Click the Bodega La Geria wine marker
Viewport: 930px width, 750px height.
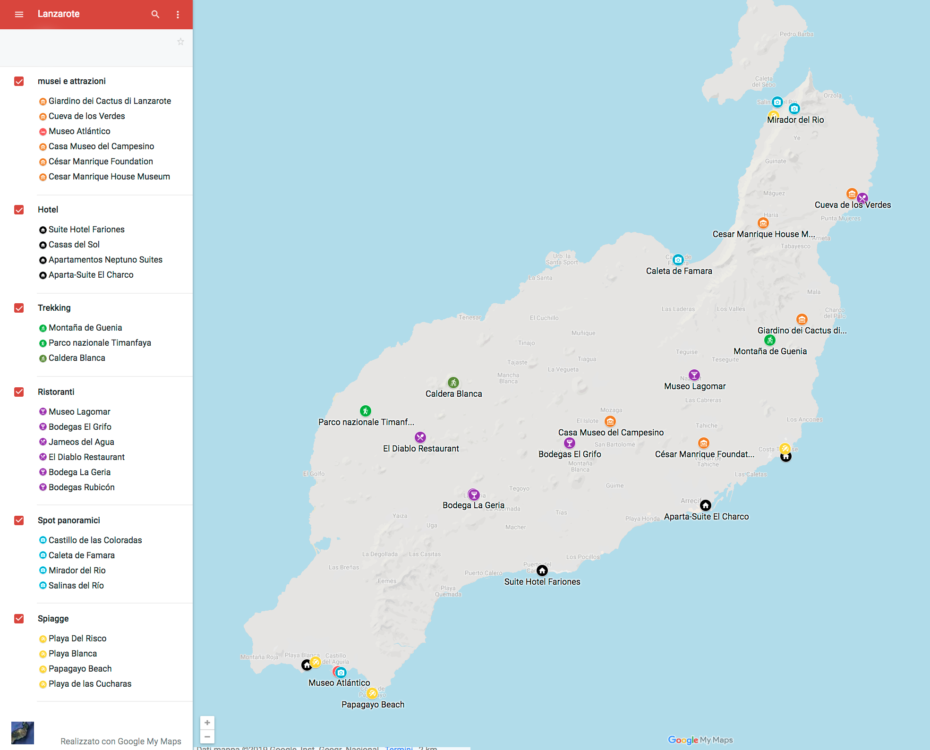click(473, 494)
